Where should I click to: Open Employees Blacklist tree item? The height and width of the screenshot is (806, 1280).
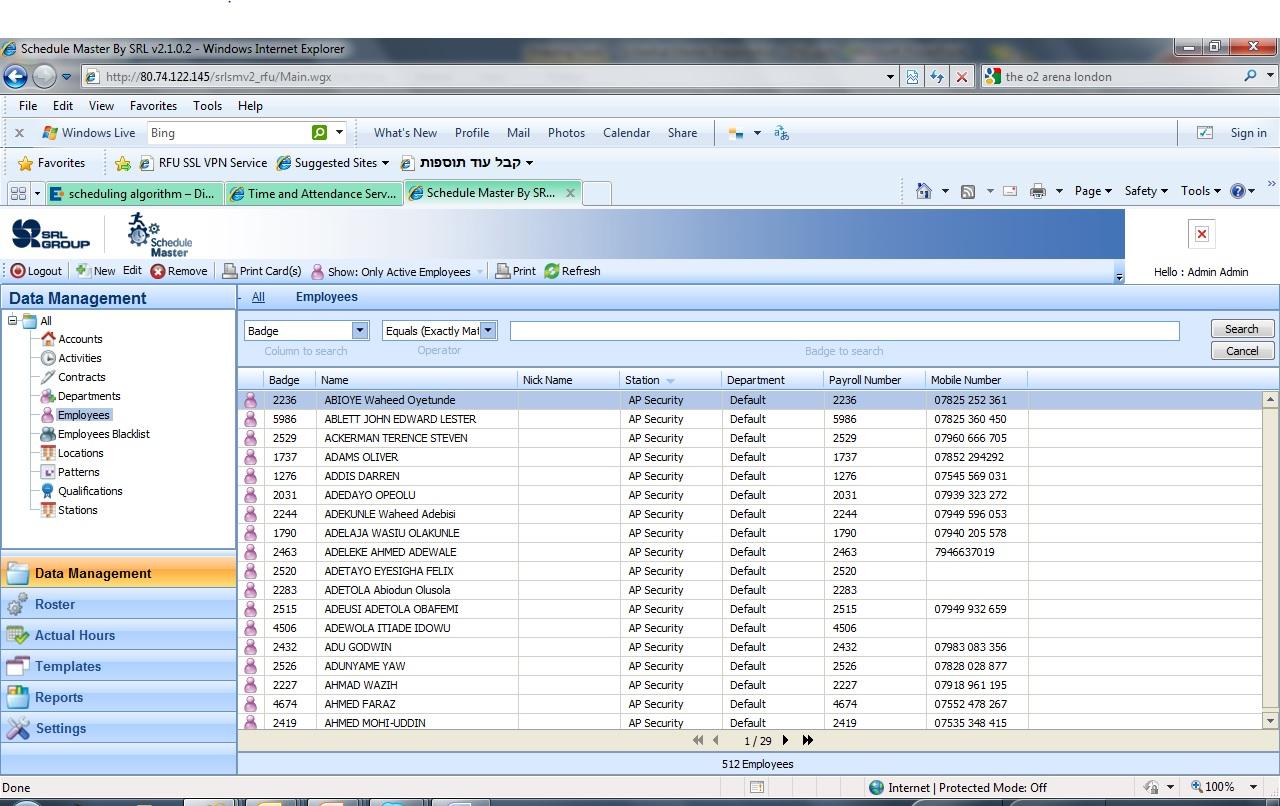pos(104,434)
